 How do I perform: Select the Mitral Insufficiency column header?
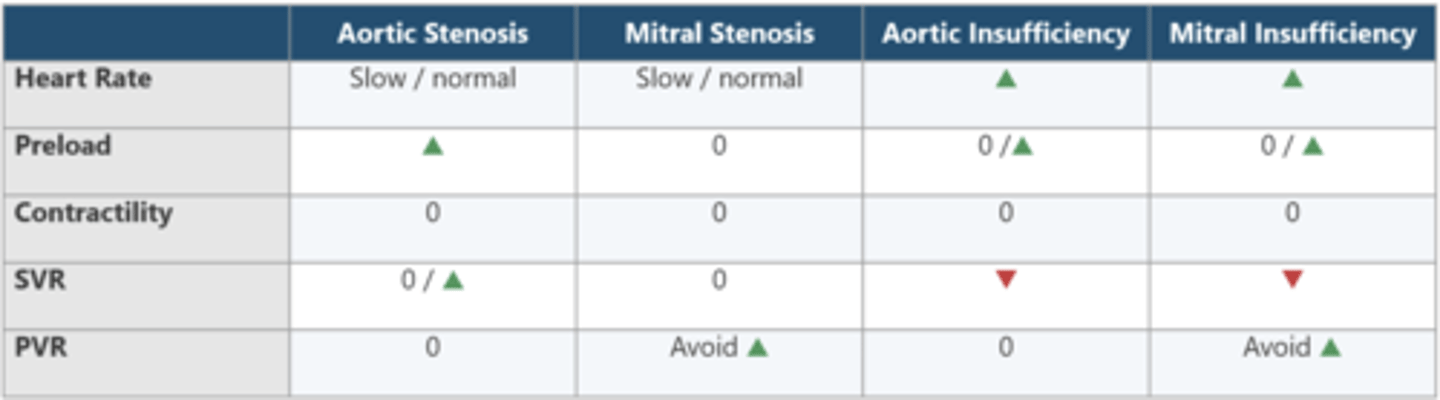click(x=1292, y=34)
